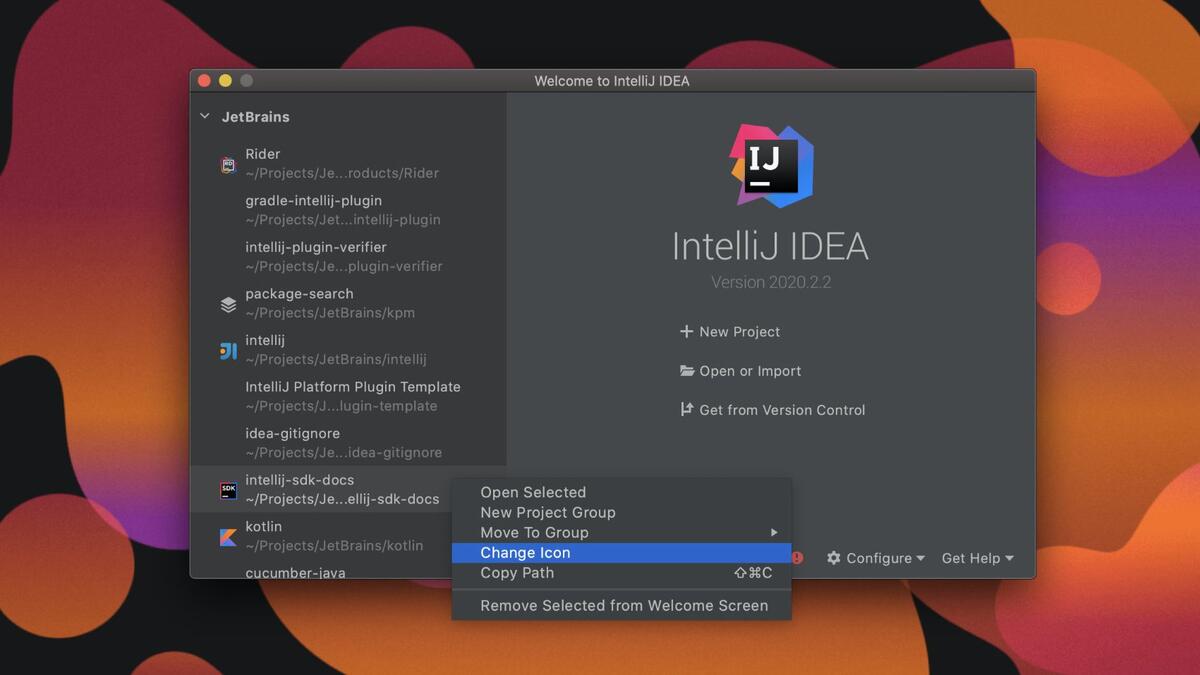1200x675 pixels.
Task: Open the Configure dropdown menu
Action: click(876, 558)
